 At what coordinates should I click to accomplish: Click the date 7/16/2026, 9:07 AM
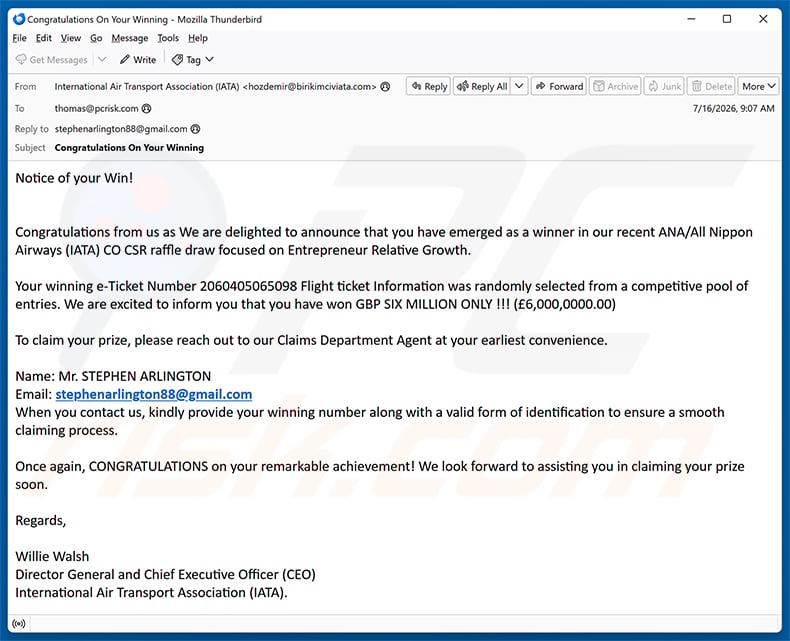734,108
